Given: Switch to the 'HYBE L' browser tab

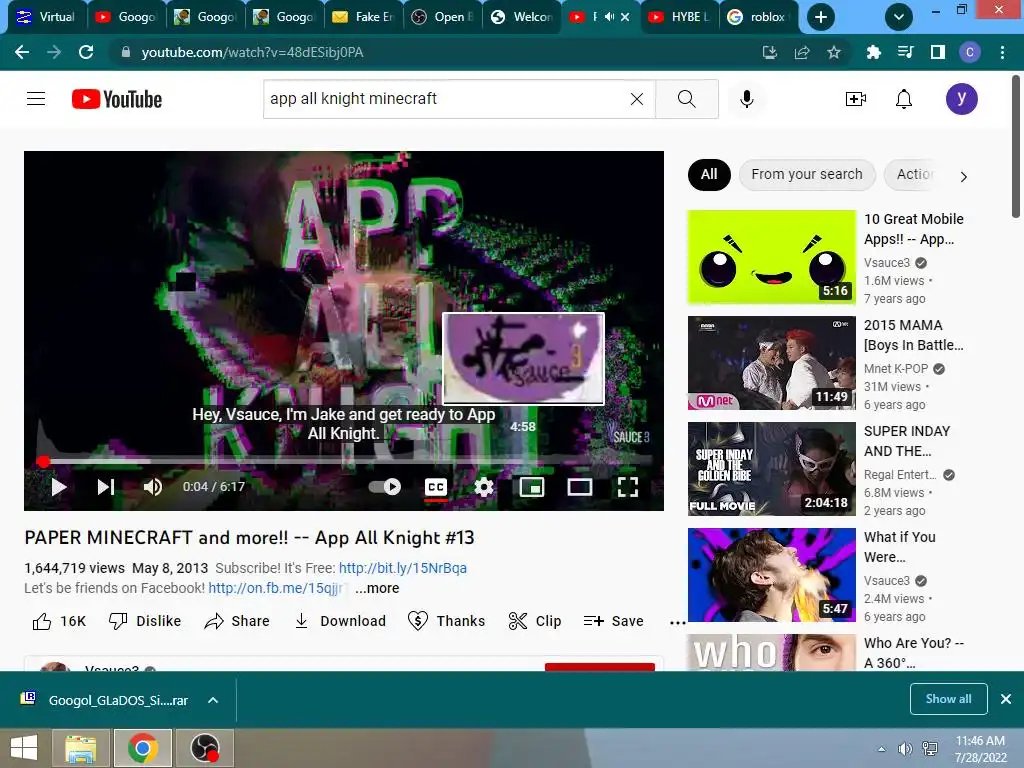Looking at the screenshot, I should tap(680, 17).
